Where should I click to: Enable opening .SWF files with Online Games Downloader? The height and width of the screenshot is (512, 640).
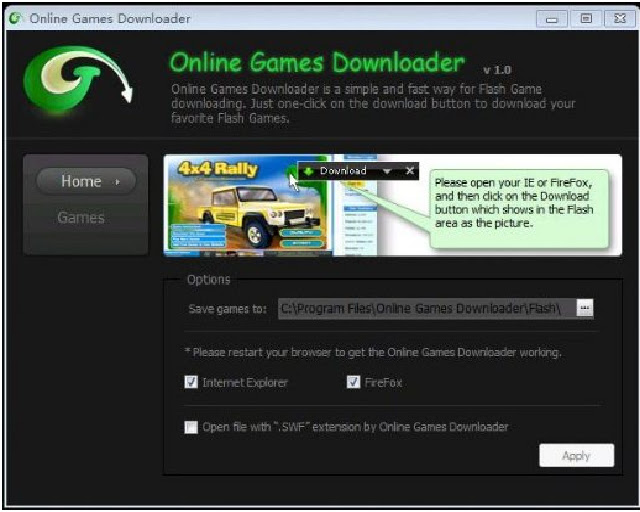click(x=191, y=427)
